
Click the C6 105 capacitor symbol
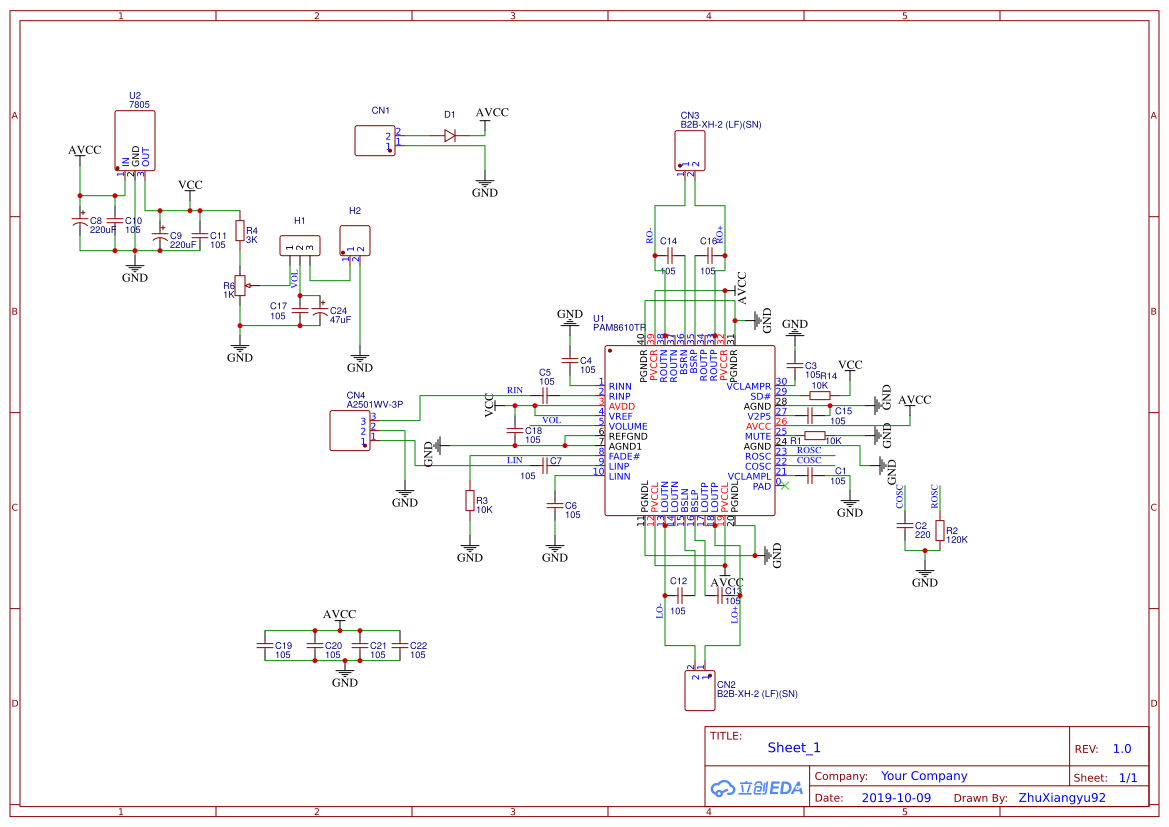tap(555, 506)
